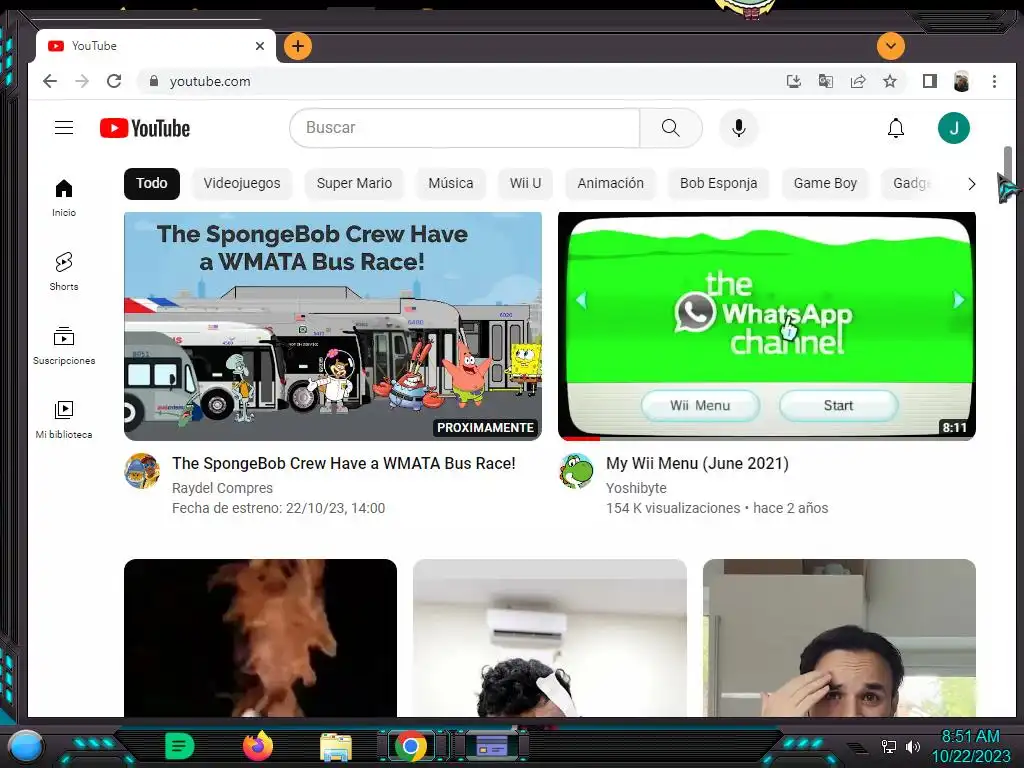Expand the tab search dropdown arrow
This screenshot has height=768, width=1024.
(891, 46)
